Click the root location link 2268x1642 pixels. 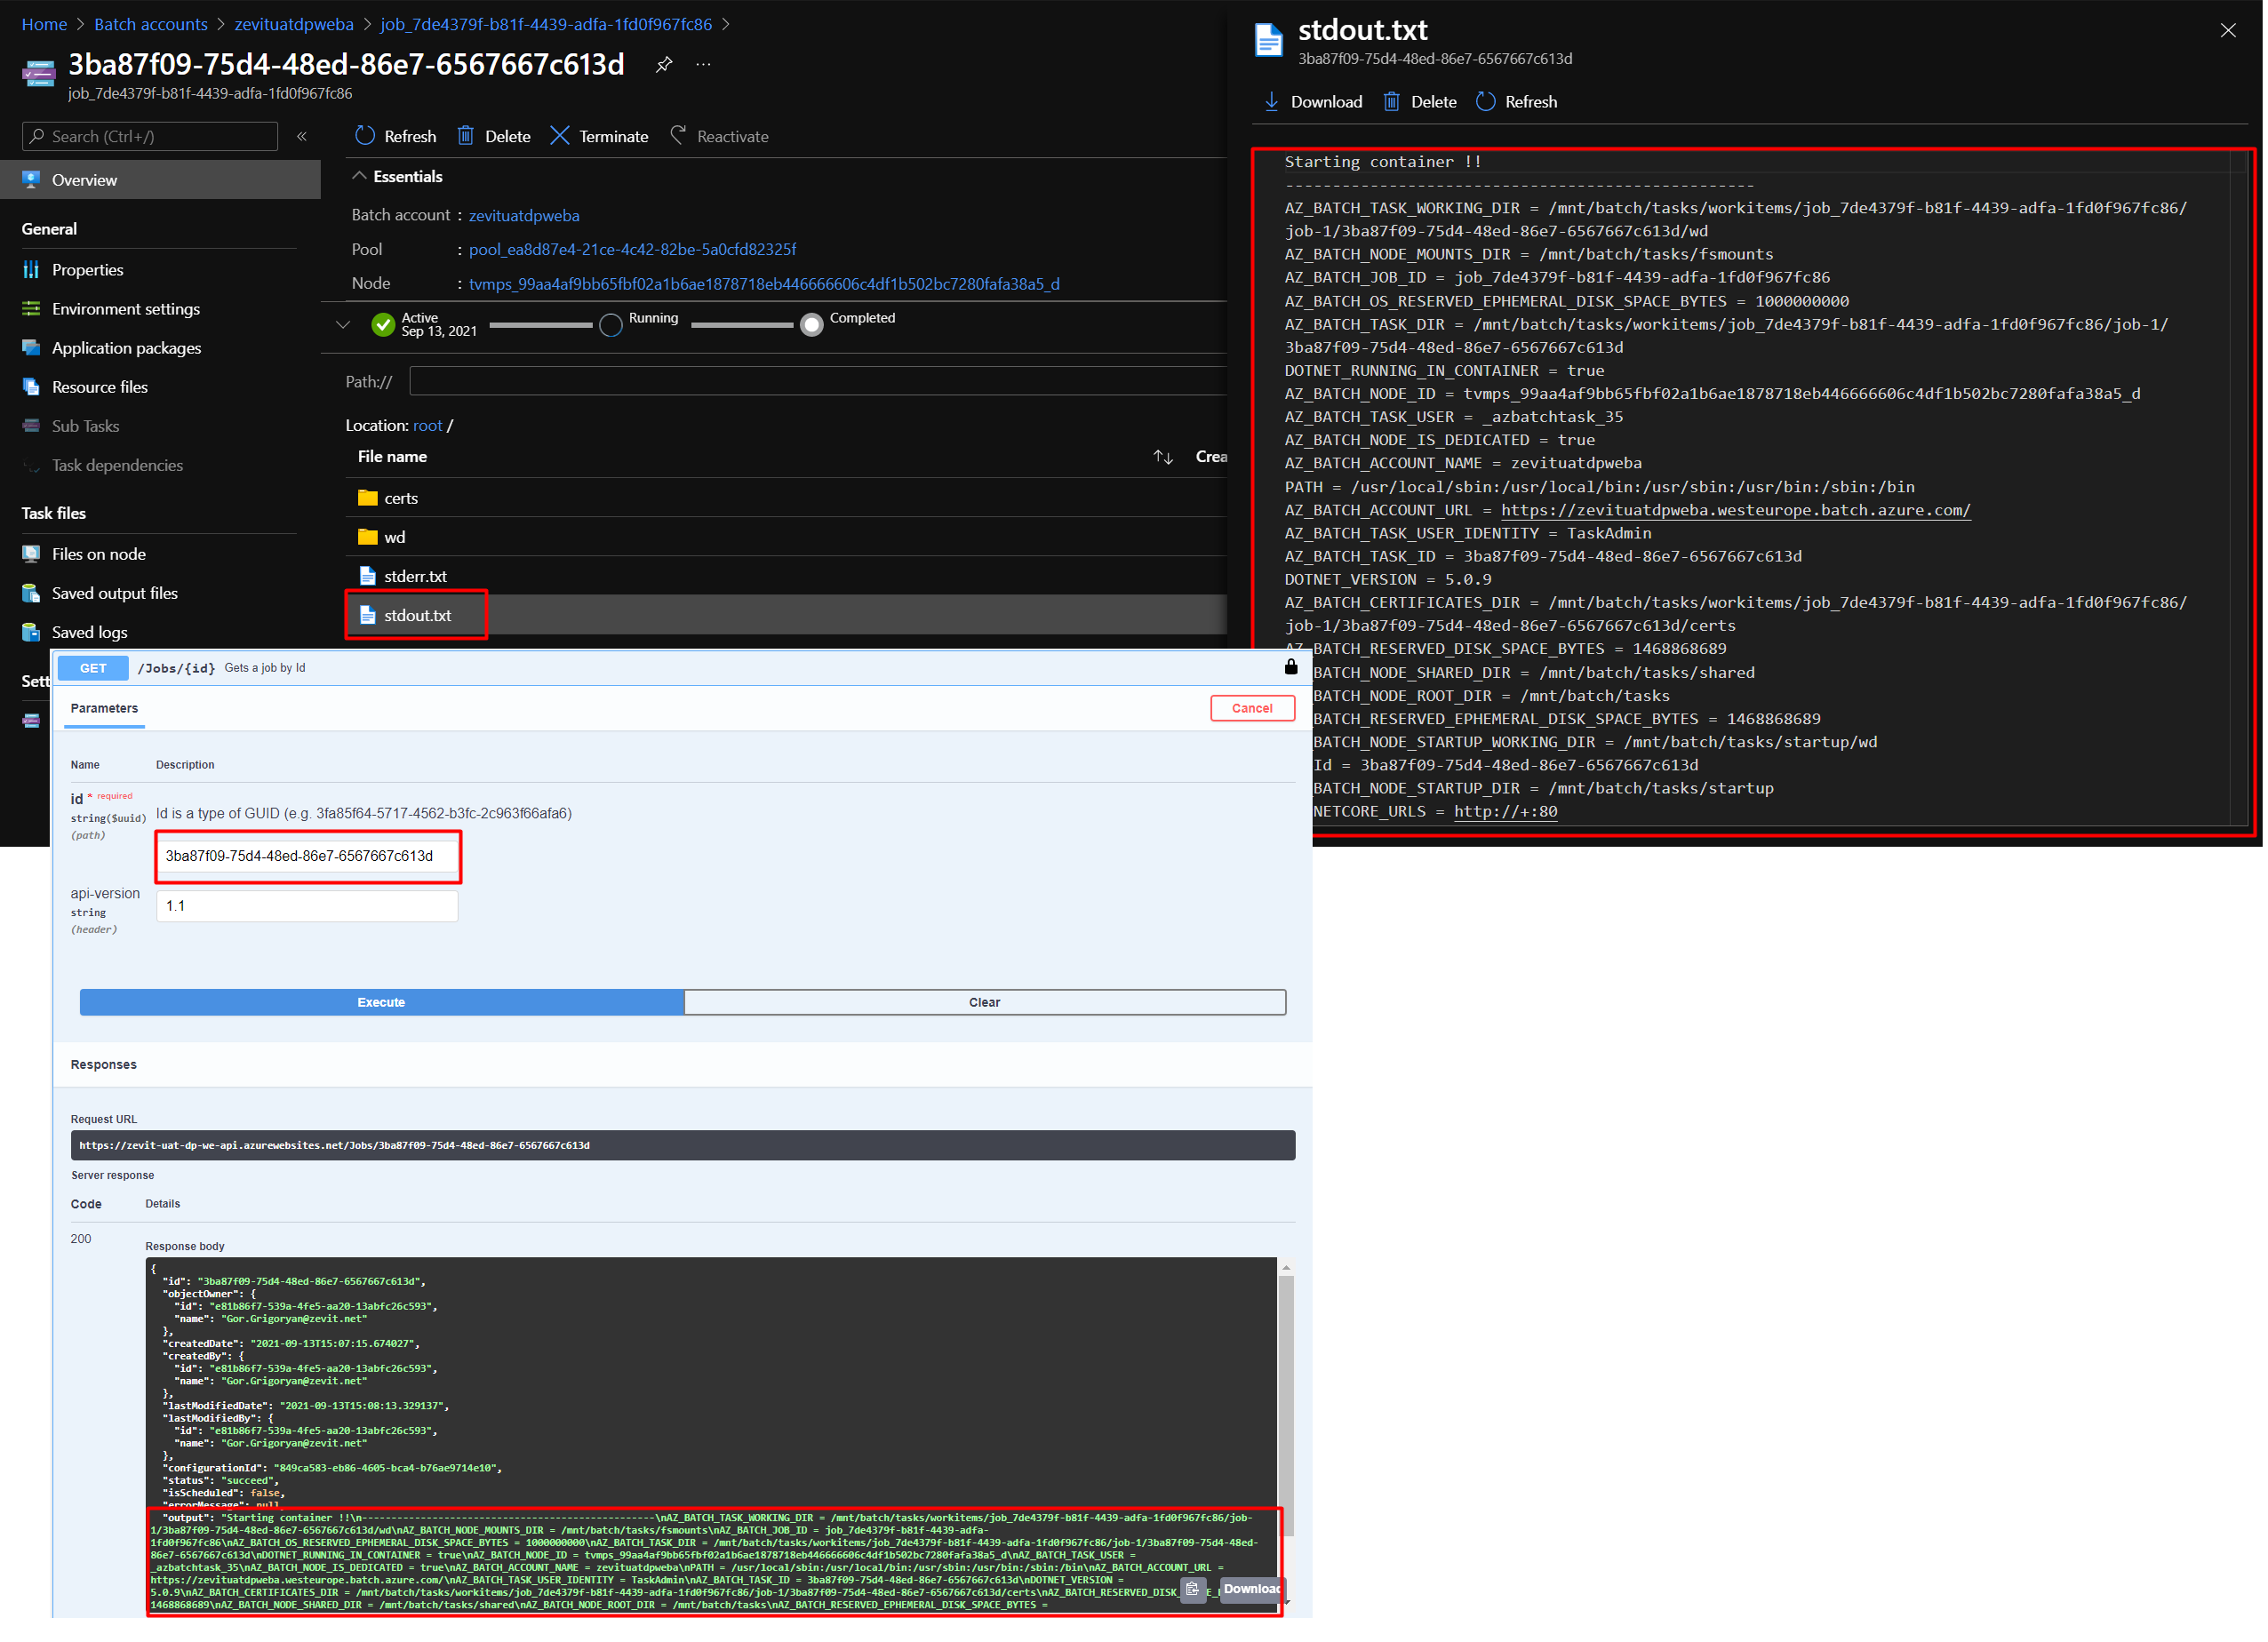(428, 426)
